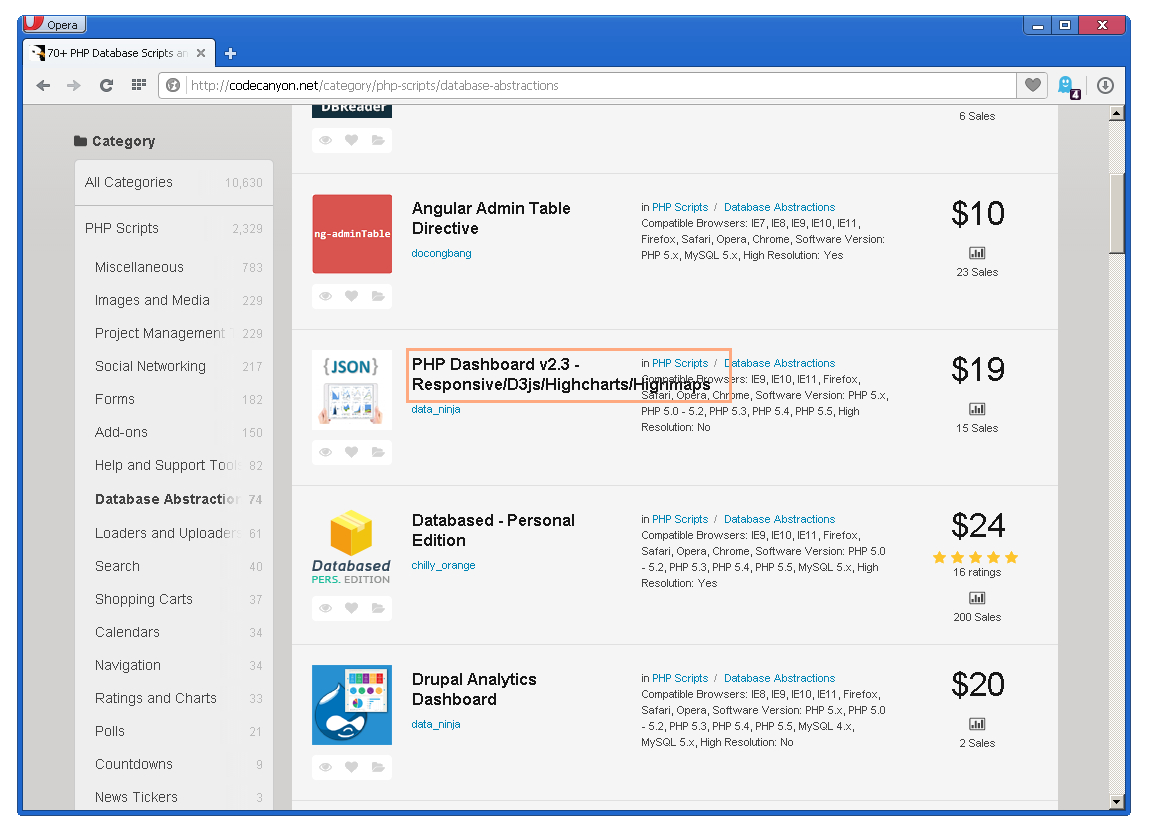Open the JSON PHP Dashboard thumbnail

click(x=352, y=390)
